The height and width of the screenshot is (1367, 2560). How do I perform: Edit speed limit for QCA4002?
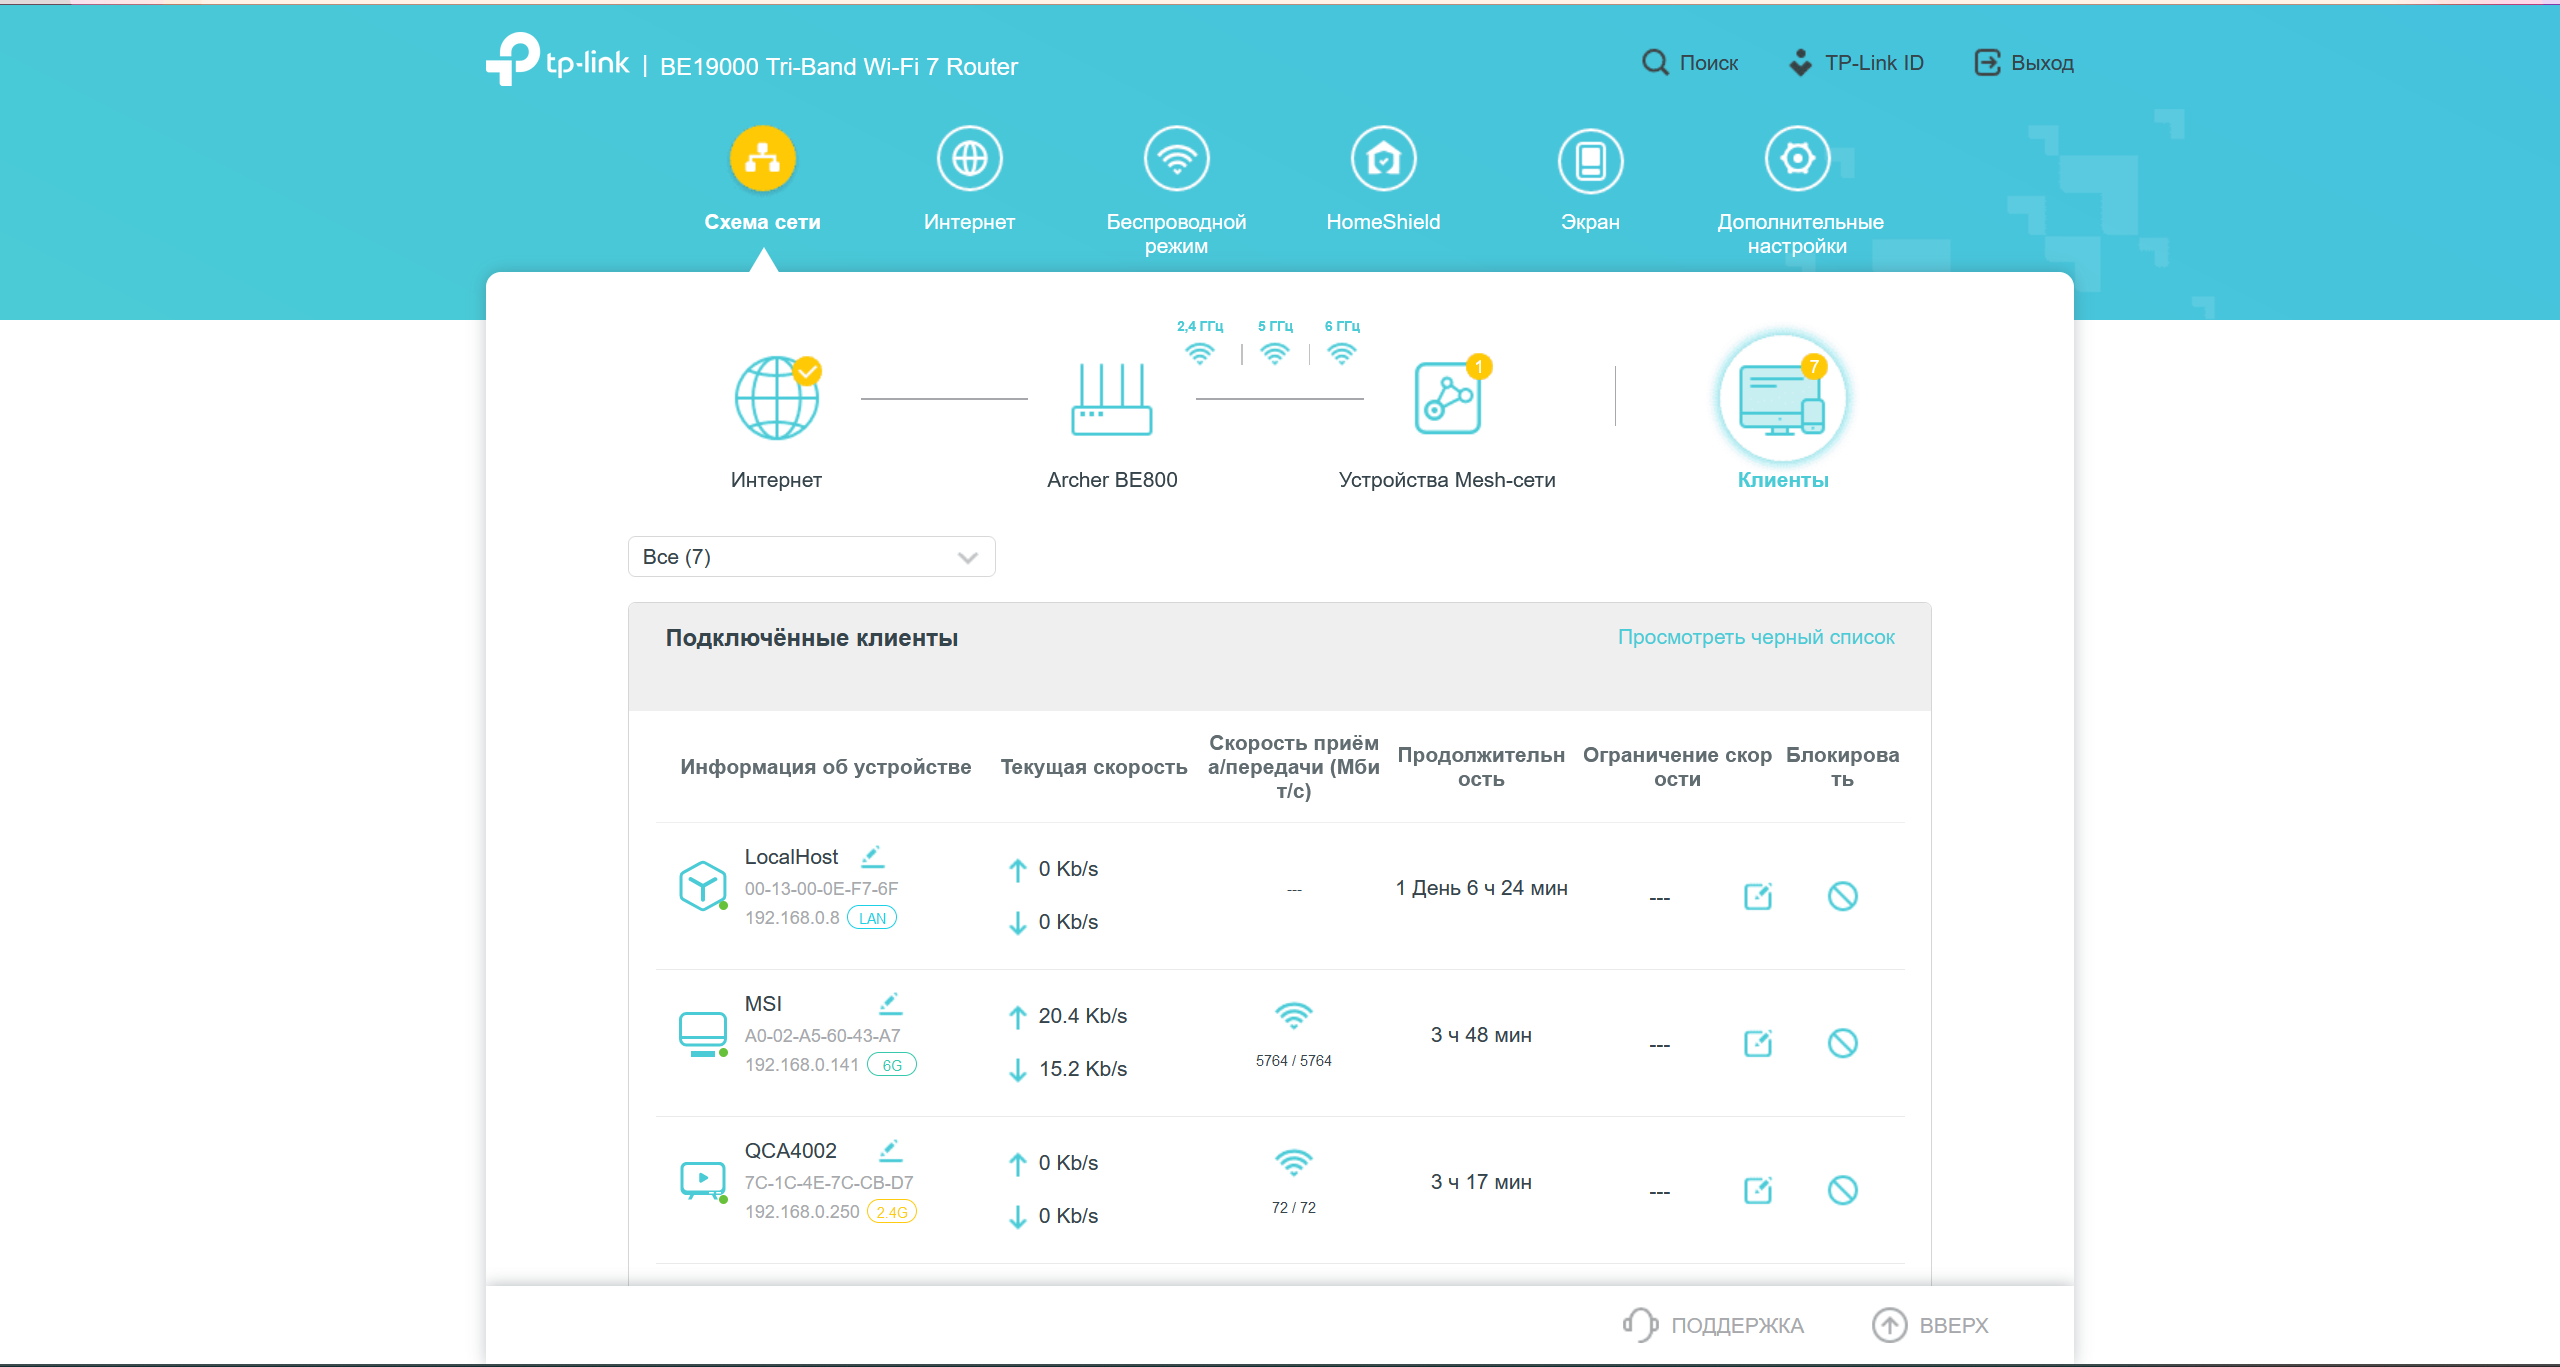pos(1758,1190)
